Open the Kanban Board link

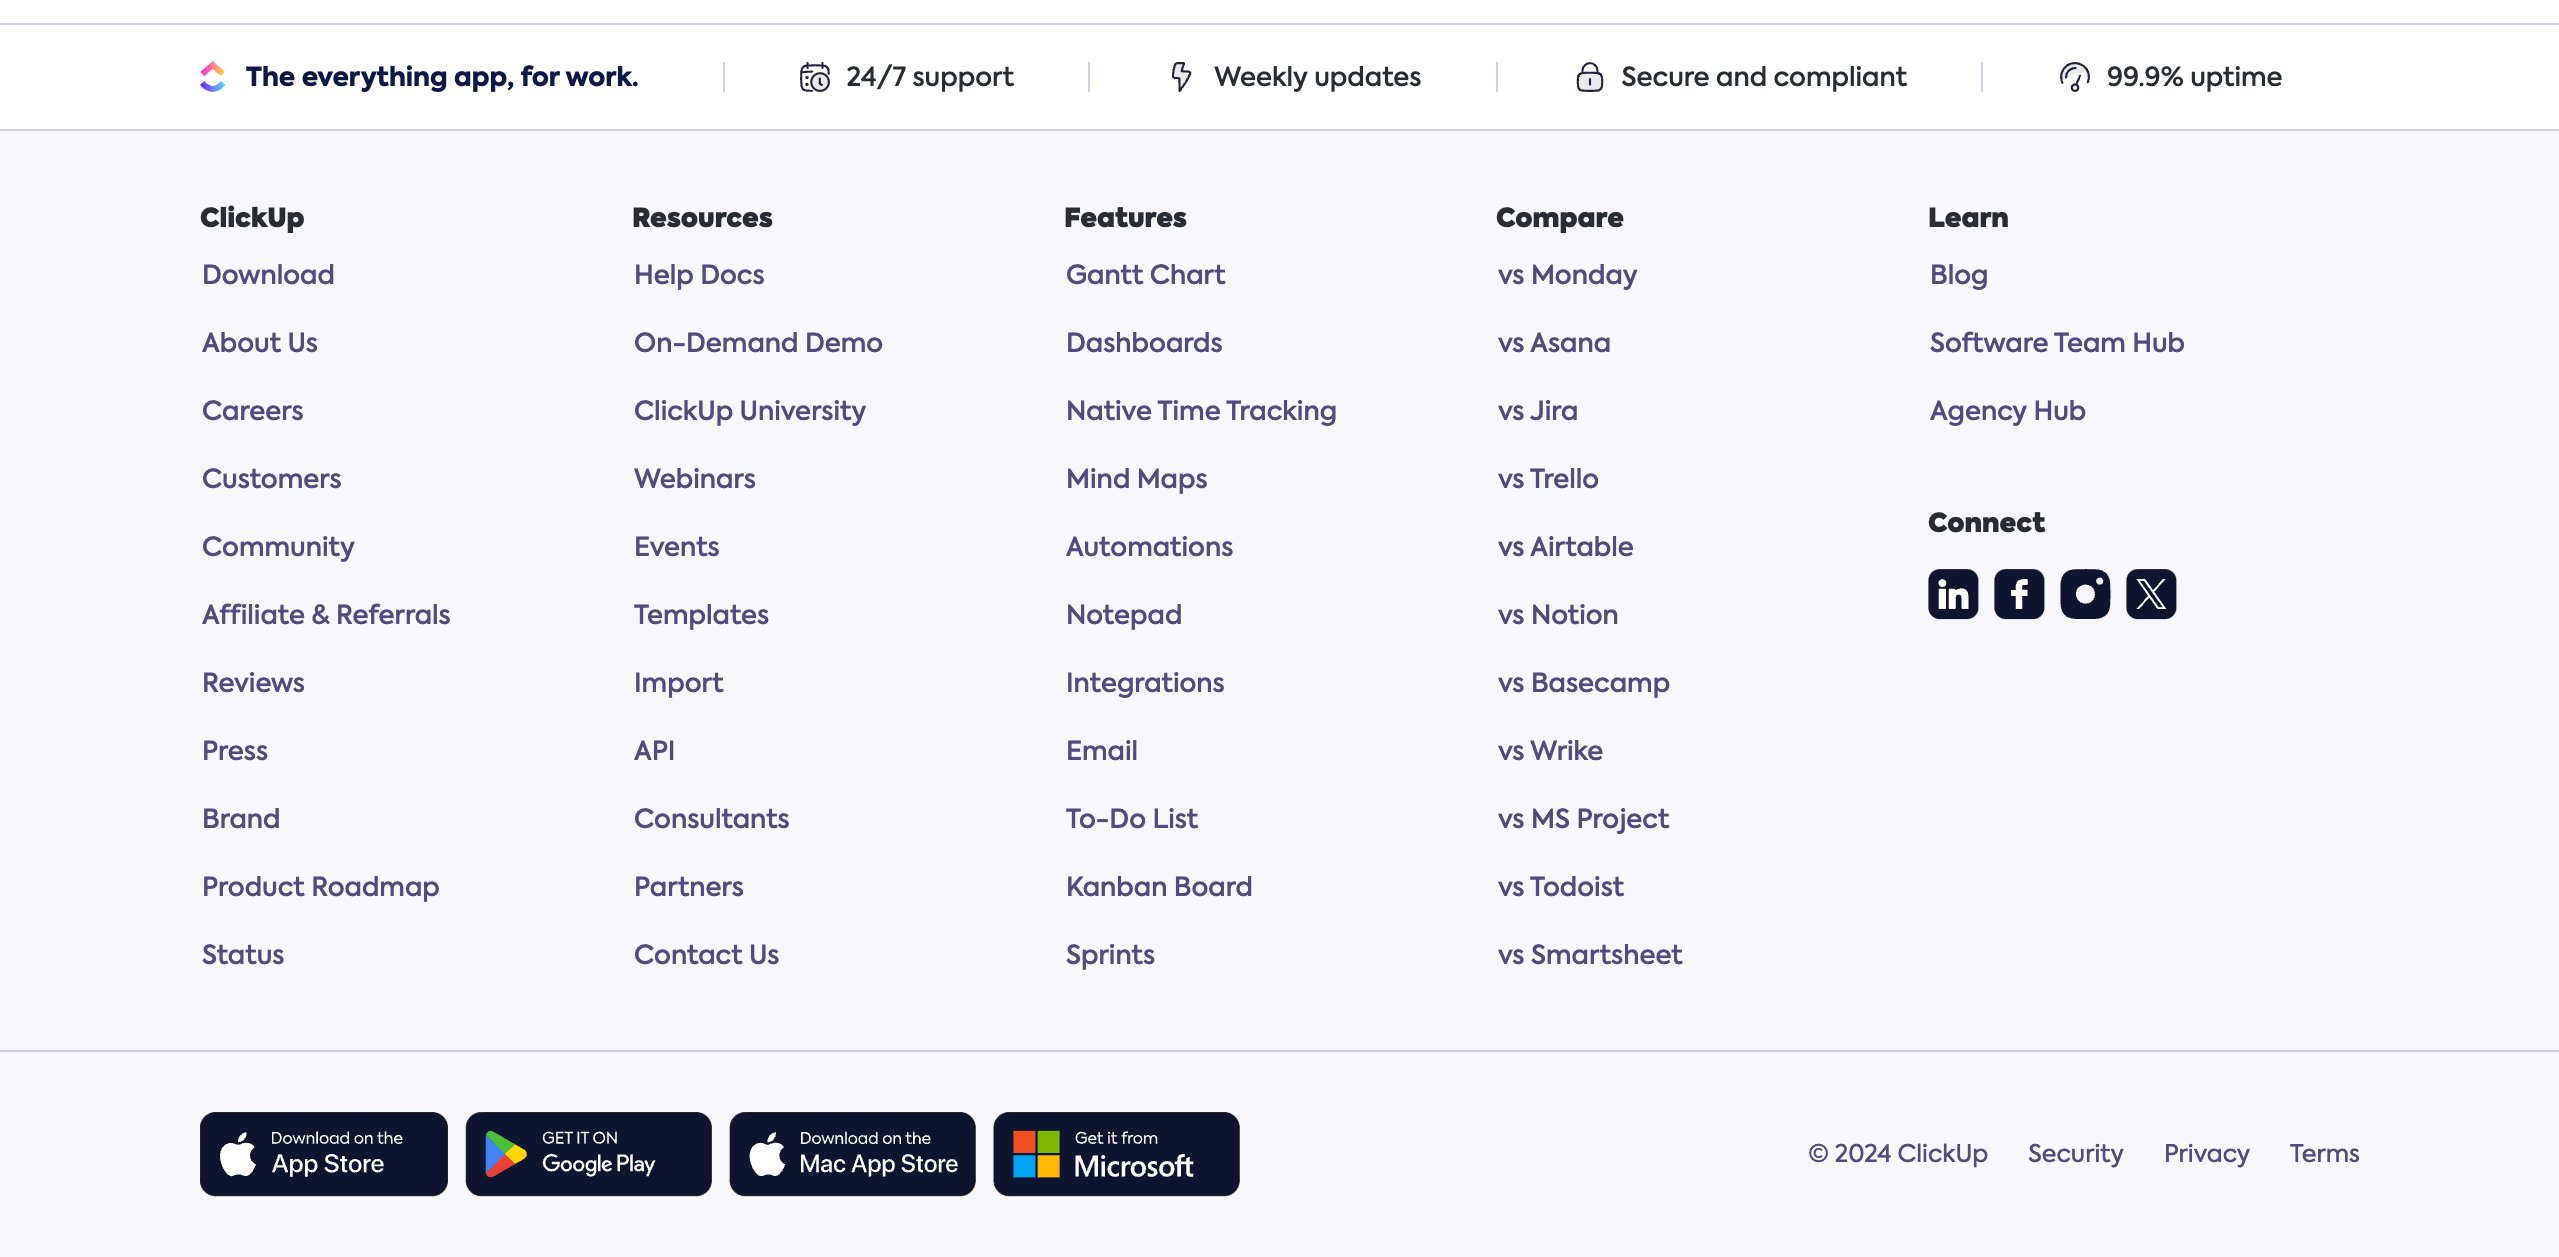click(1158, 886)
